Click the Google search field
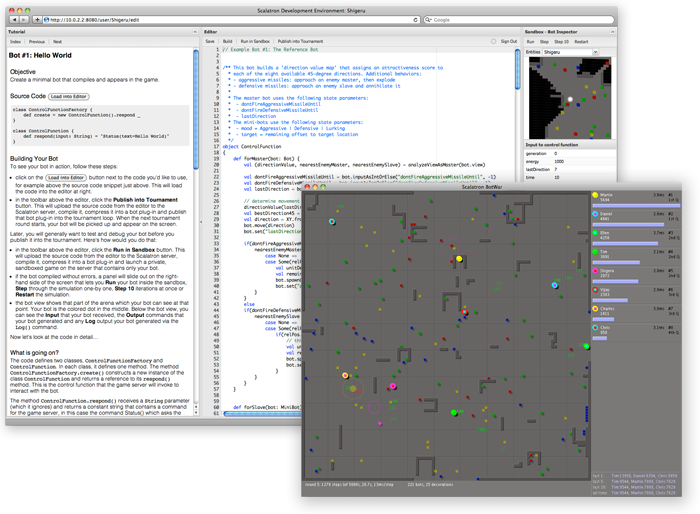This screenshot has width=700, height=514. tap(518, 20)
